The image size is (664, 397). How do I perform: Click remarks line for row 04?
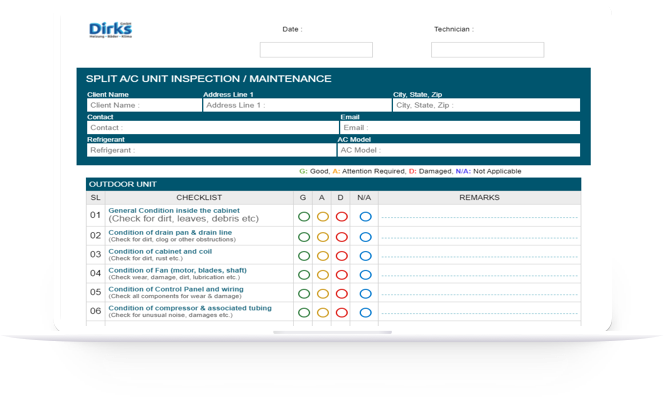tap(479, 275)
